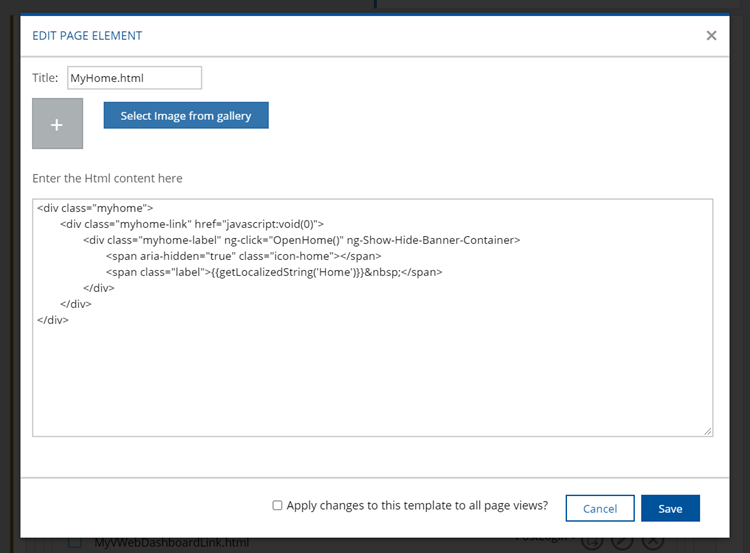Screen dimensions: 750x553
Task: Click the myhome-link href code line
Action: click(x=192, y=224)
